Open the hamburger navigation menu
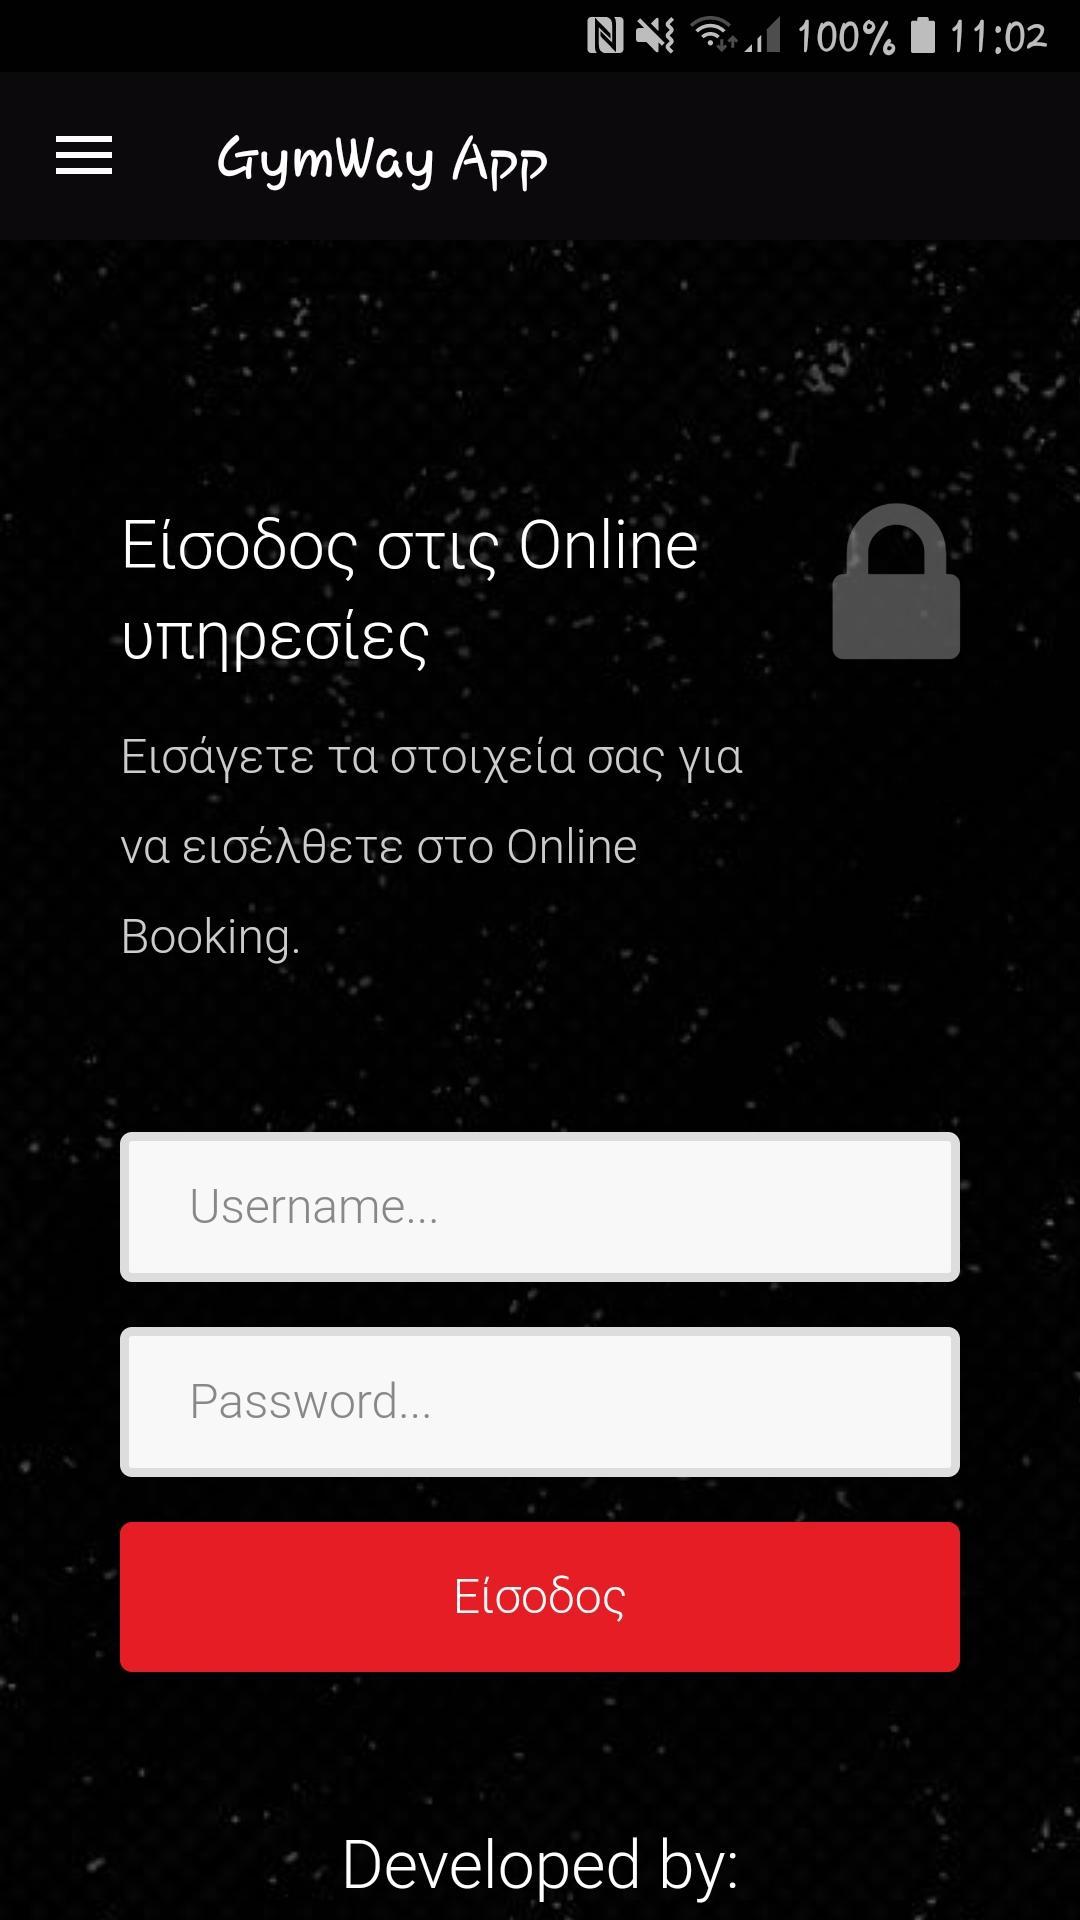1080x1920 pixels. click(x=84, y=156)
